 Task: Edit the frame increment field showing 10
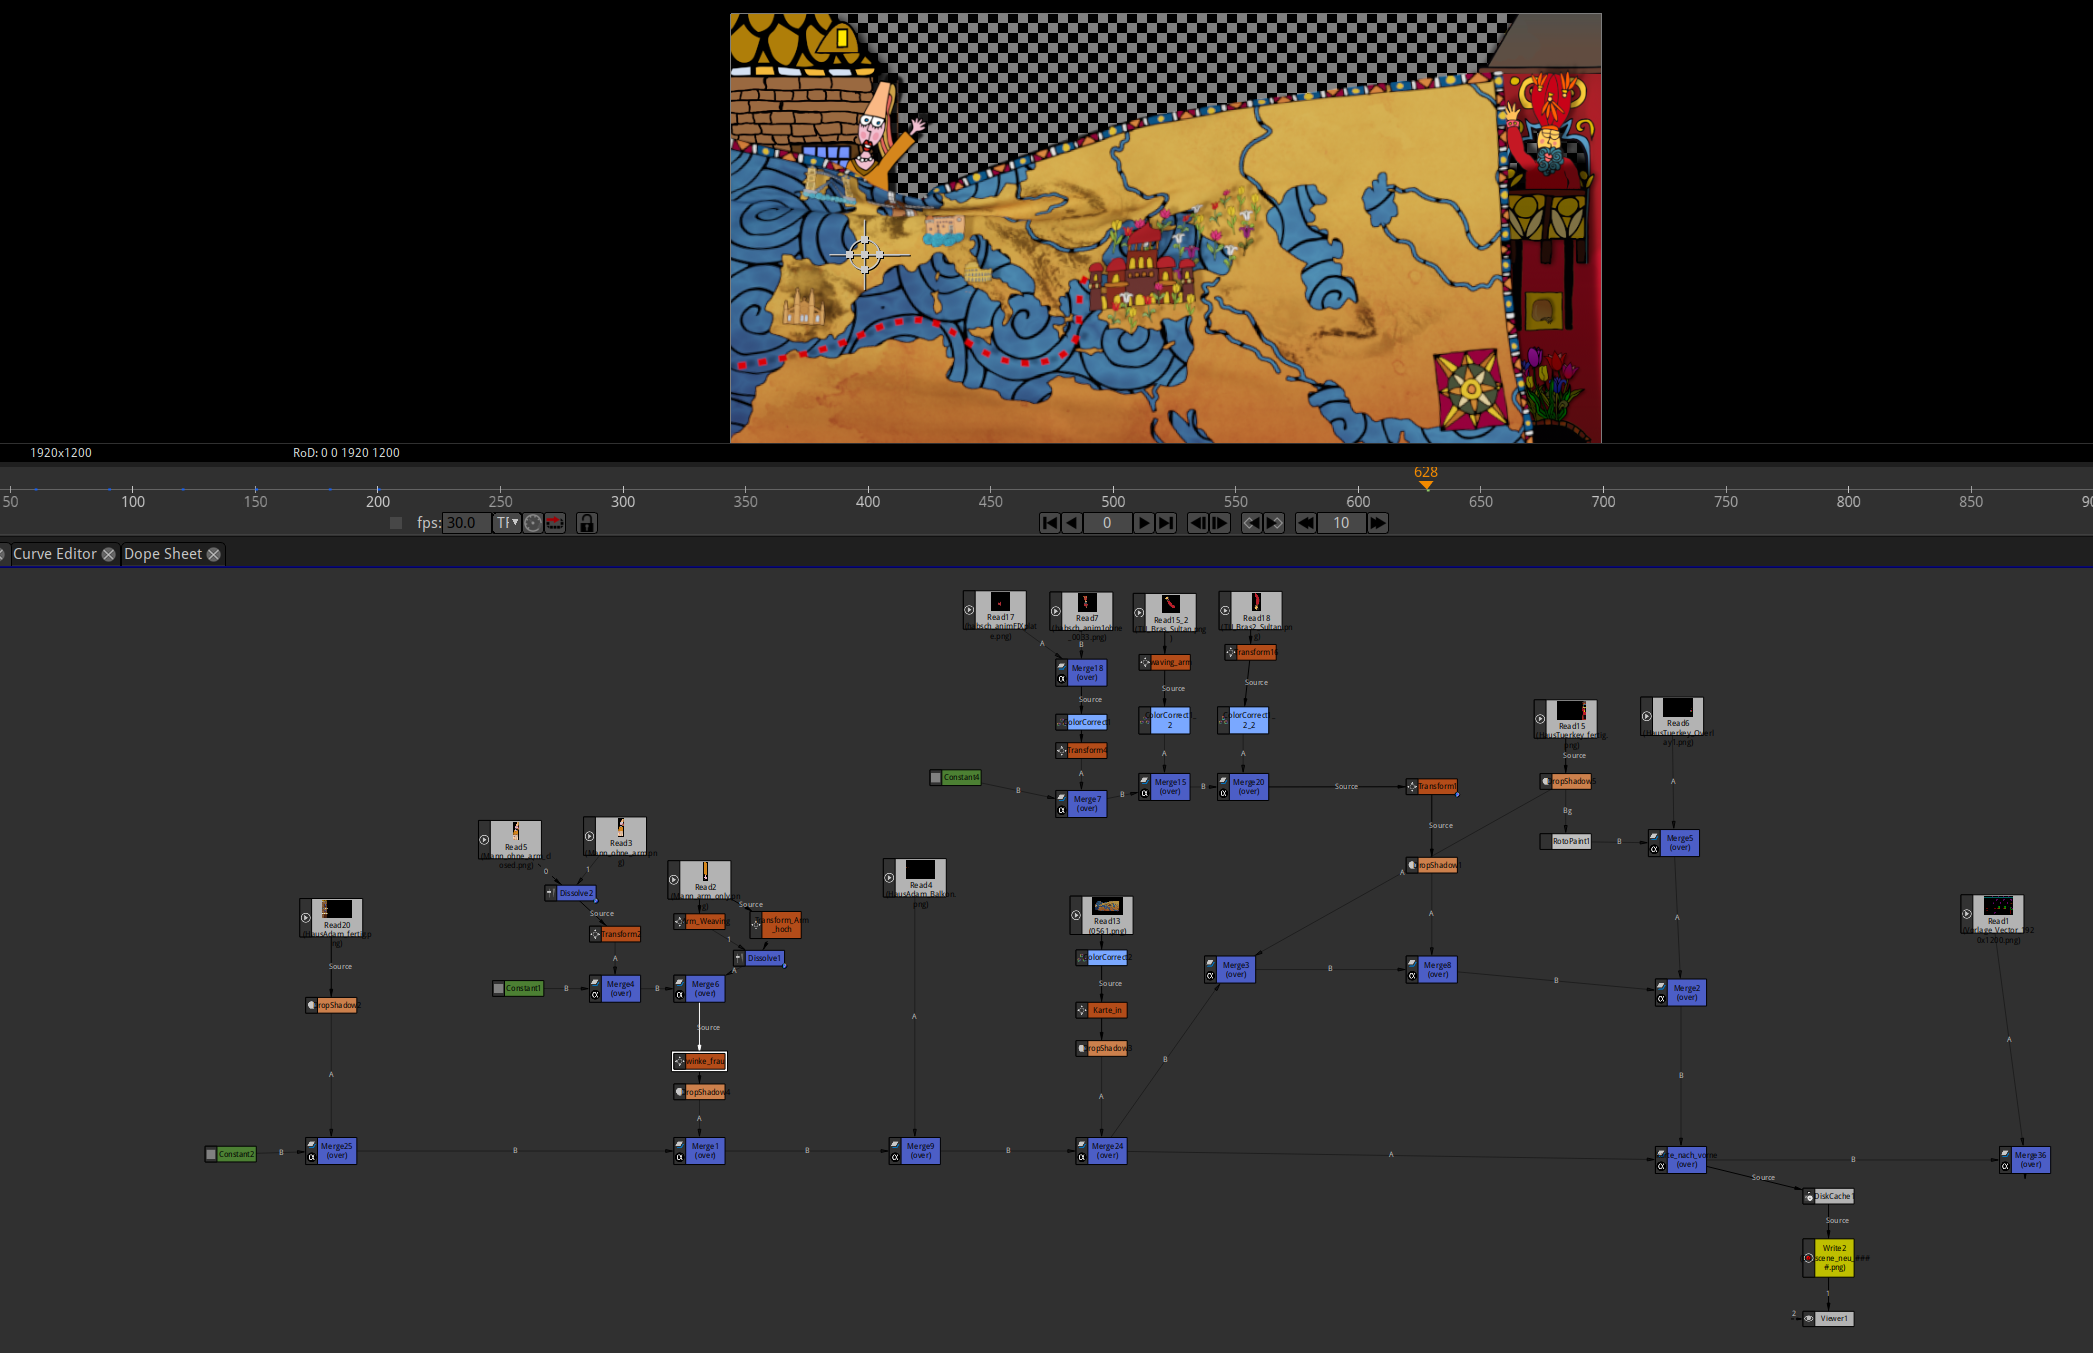[1341, 523]
